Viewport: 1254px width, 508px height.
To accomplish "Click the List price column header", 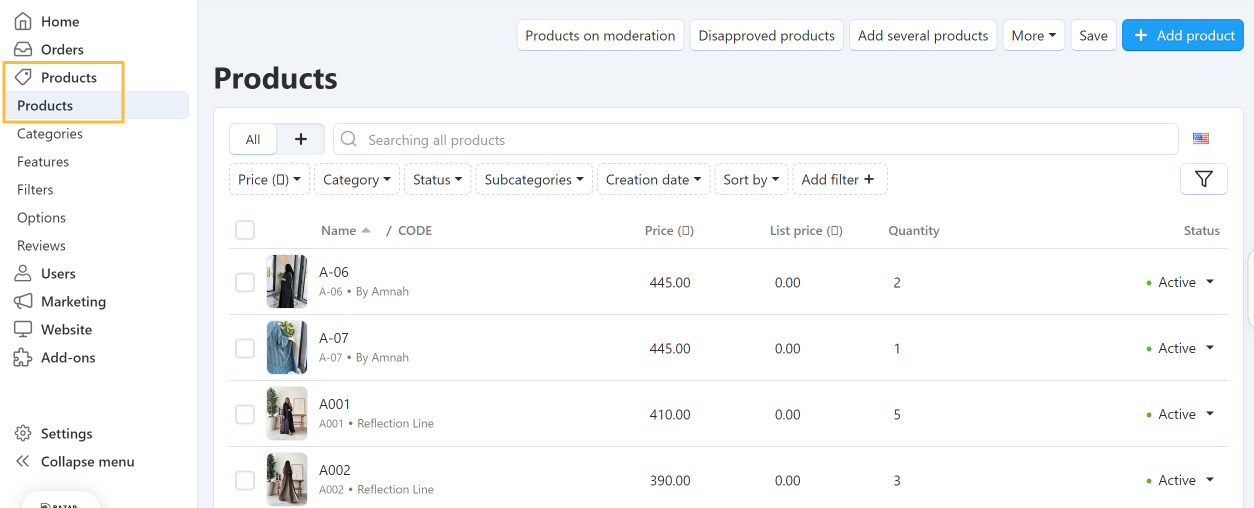I will tap(806, 230).
